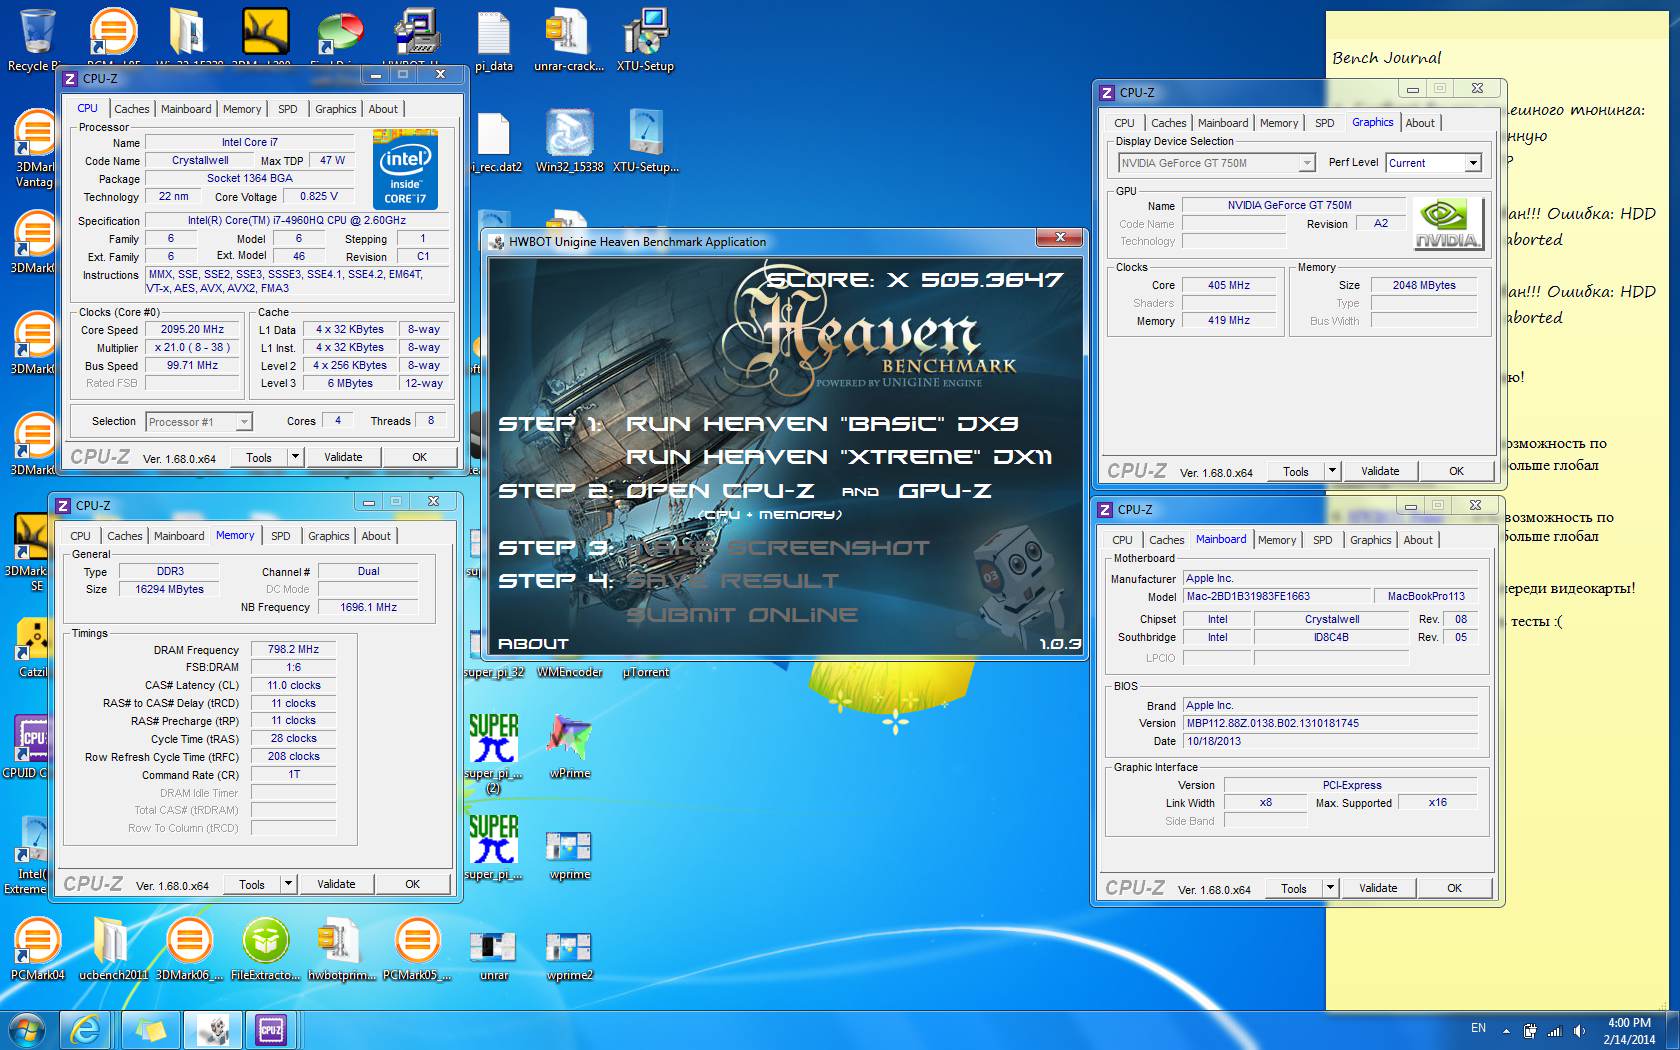Launch super_pi (2) desktop shortcut
The height and width of the screenshot is (1050, 1680).
click(493, 752)
